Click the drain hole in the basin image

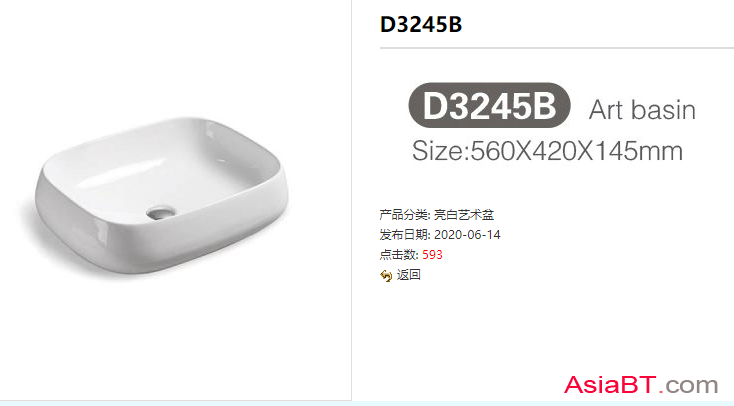161,213
